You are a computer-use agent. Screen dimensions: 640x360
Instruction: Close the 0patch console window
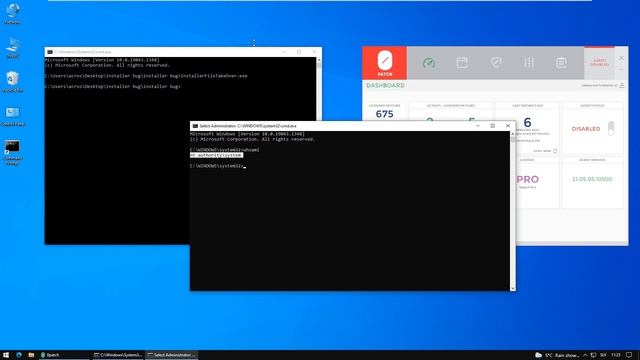point(621,58)
